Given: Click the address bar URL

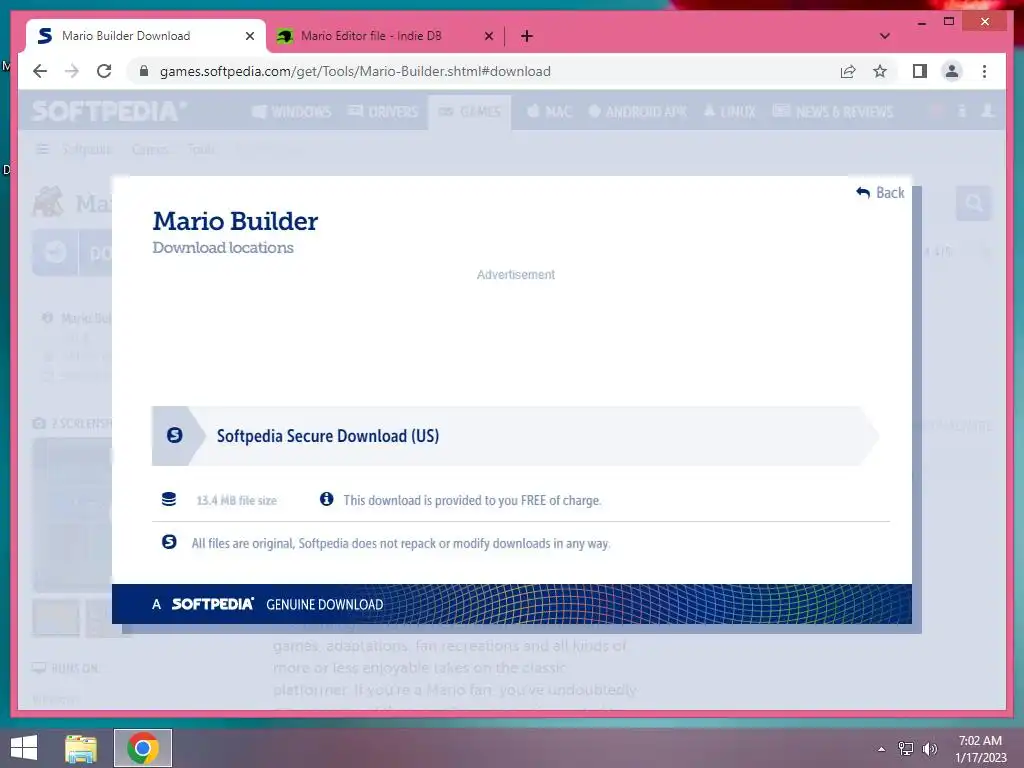Looking at the screenshot, I should (355, 71).
